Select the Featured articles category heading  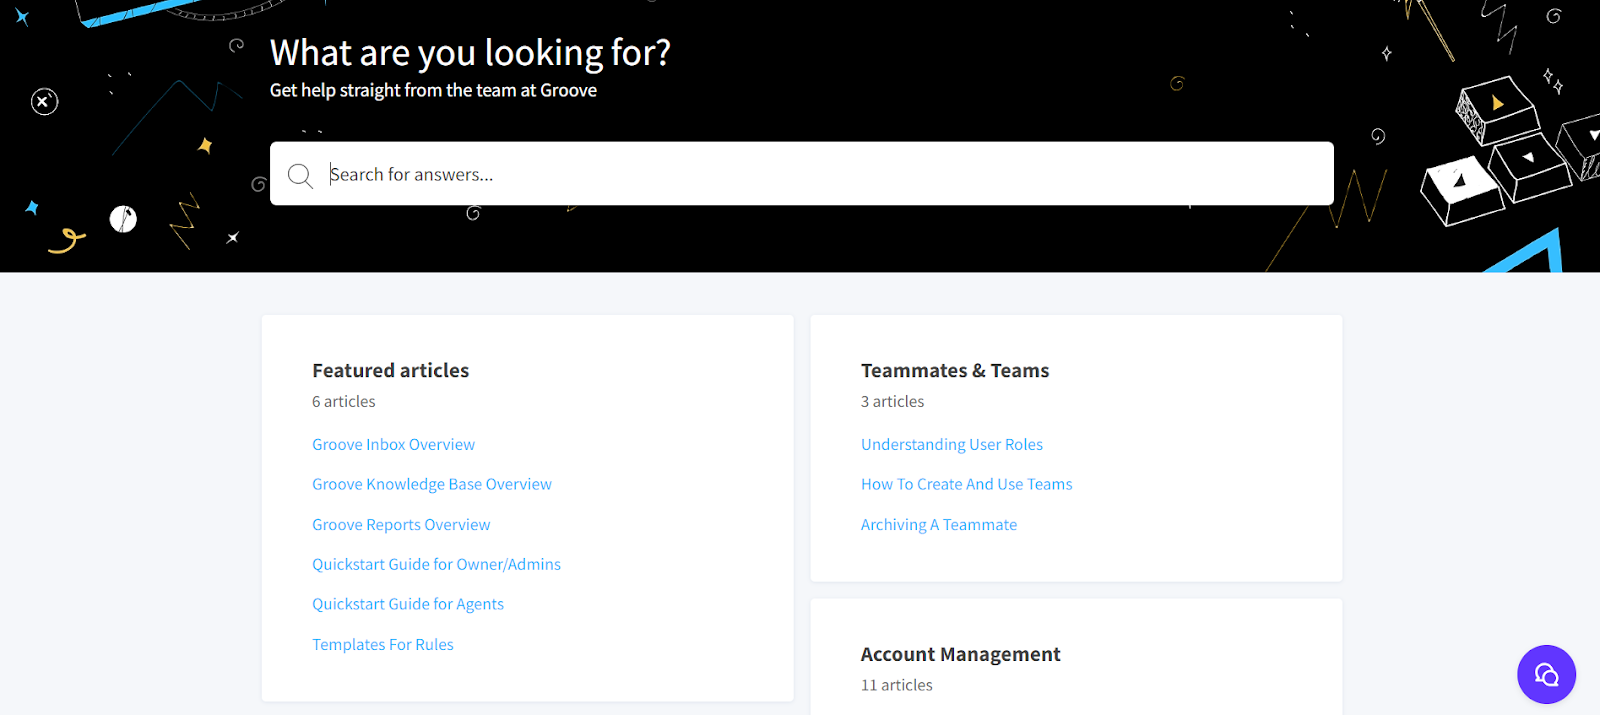click(390, 371)
